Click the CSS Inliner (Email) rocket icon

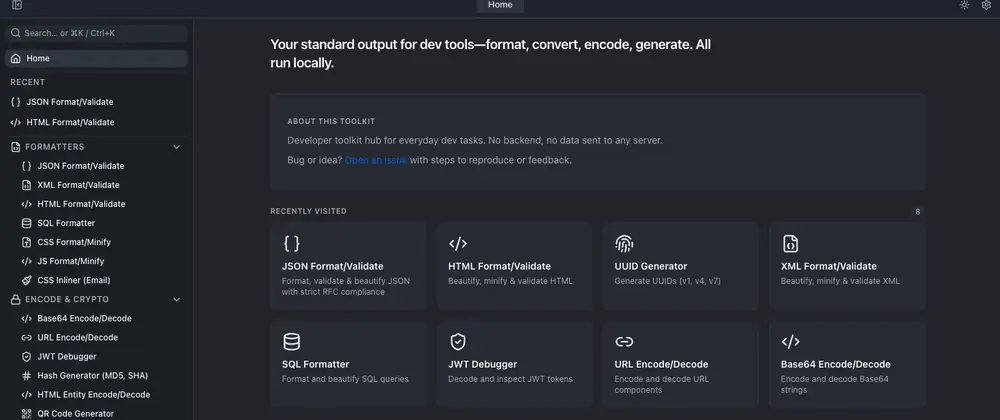pyautogui.click(x=26, y=280)
